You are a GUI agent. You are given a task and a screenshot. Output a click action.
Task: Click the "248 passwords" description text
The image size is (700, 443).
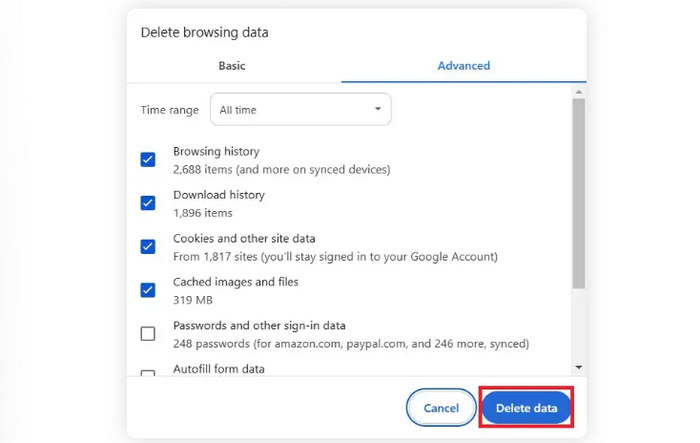pyautogui.click(x=351, y=344)
